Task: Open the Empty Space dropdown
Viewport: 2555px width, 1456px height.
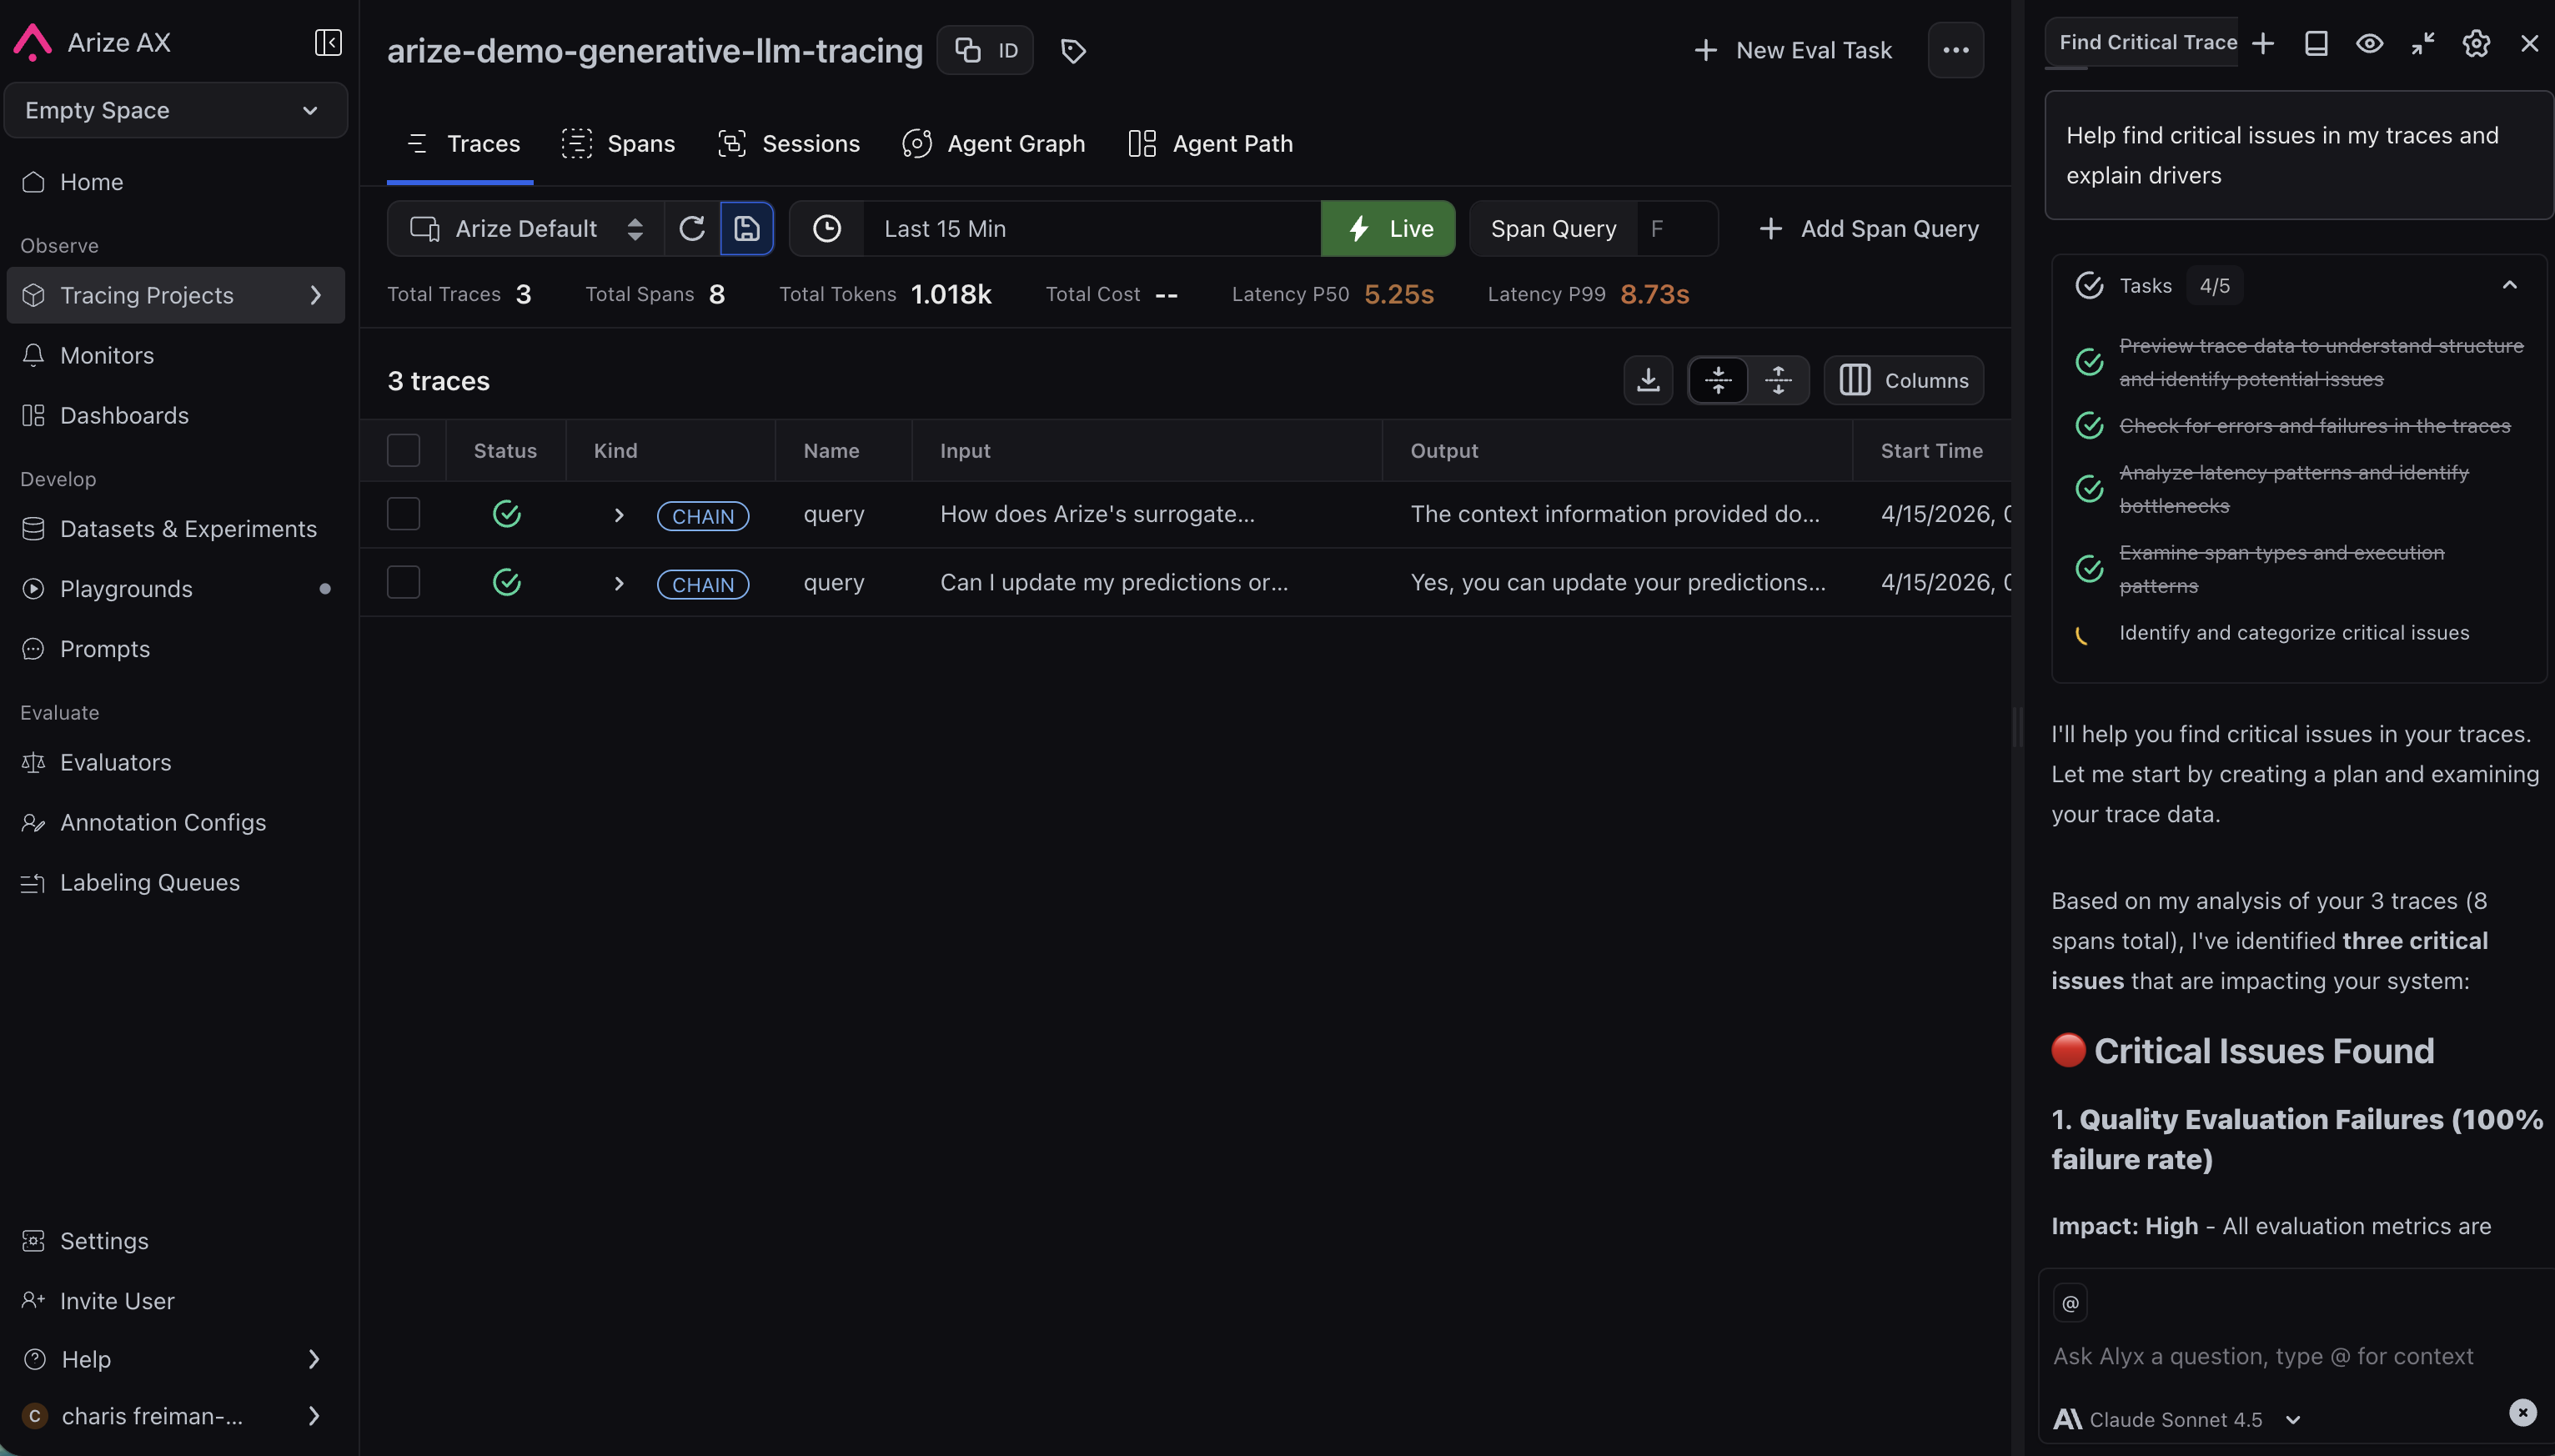Action: pyautogui.click(x=175, y=110)
